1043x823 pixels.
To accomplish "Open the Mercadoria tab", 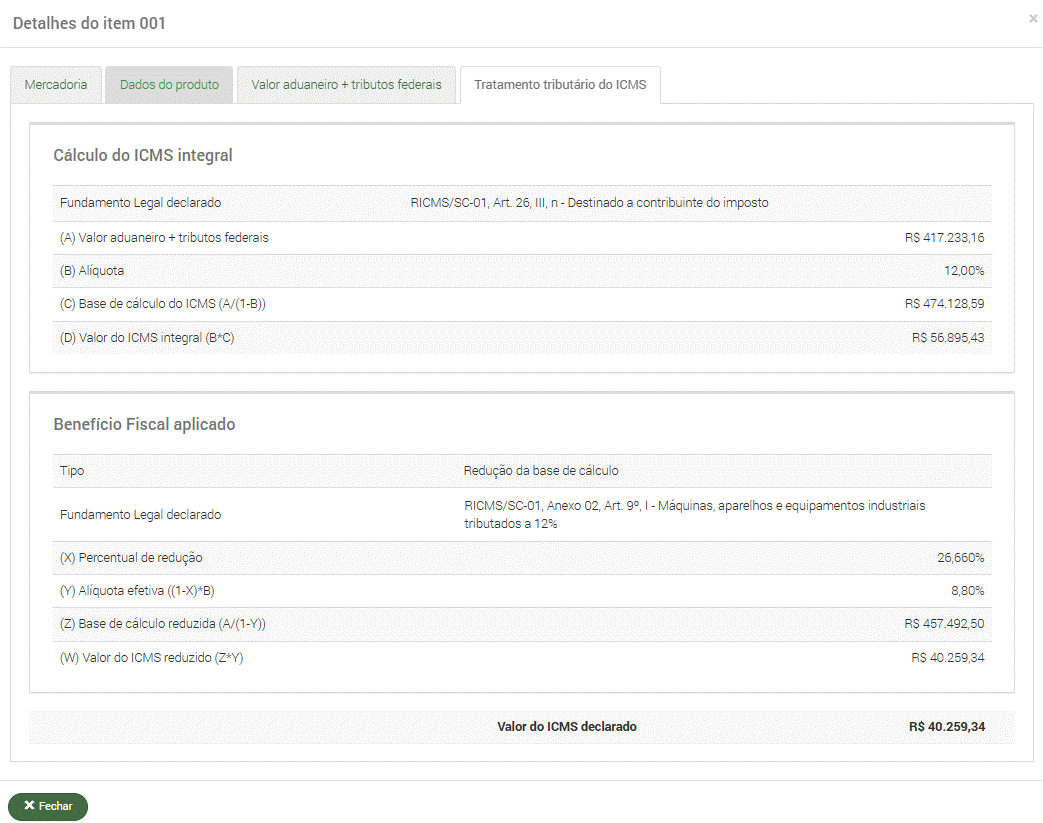I will tap(56, 85).
